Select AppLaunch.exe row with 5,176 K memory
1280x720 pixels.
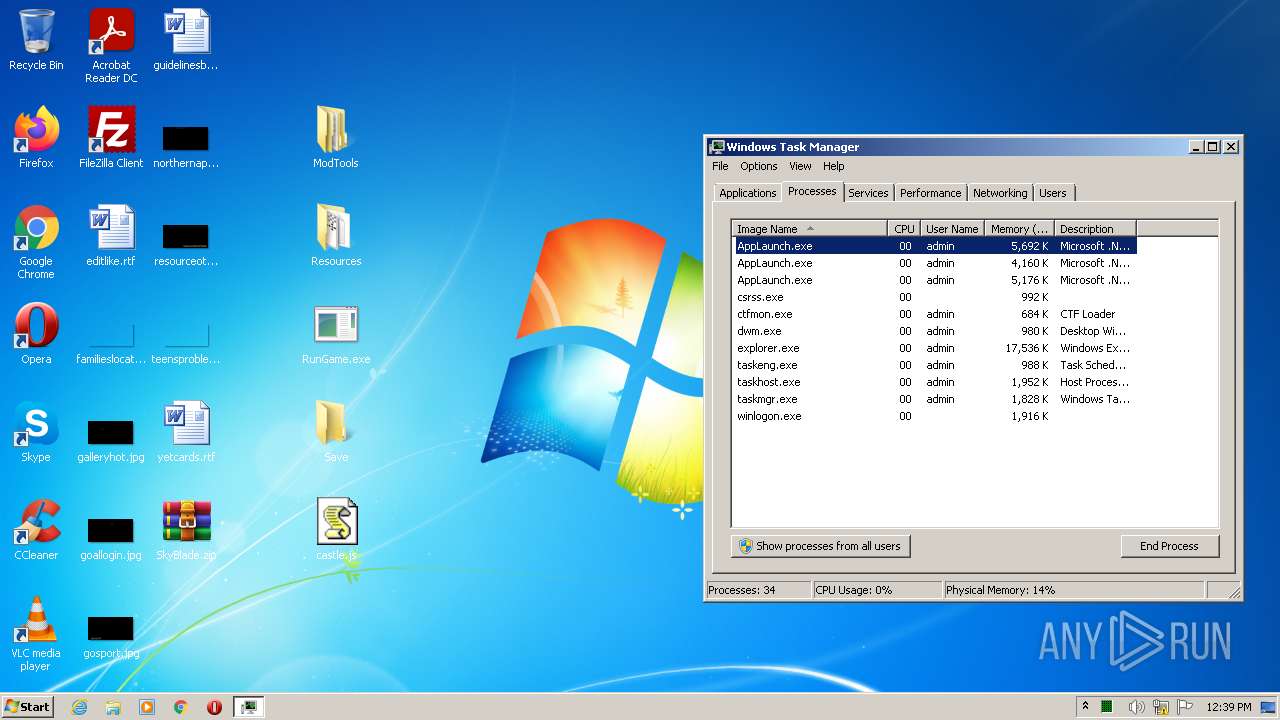point(934,280)
